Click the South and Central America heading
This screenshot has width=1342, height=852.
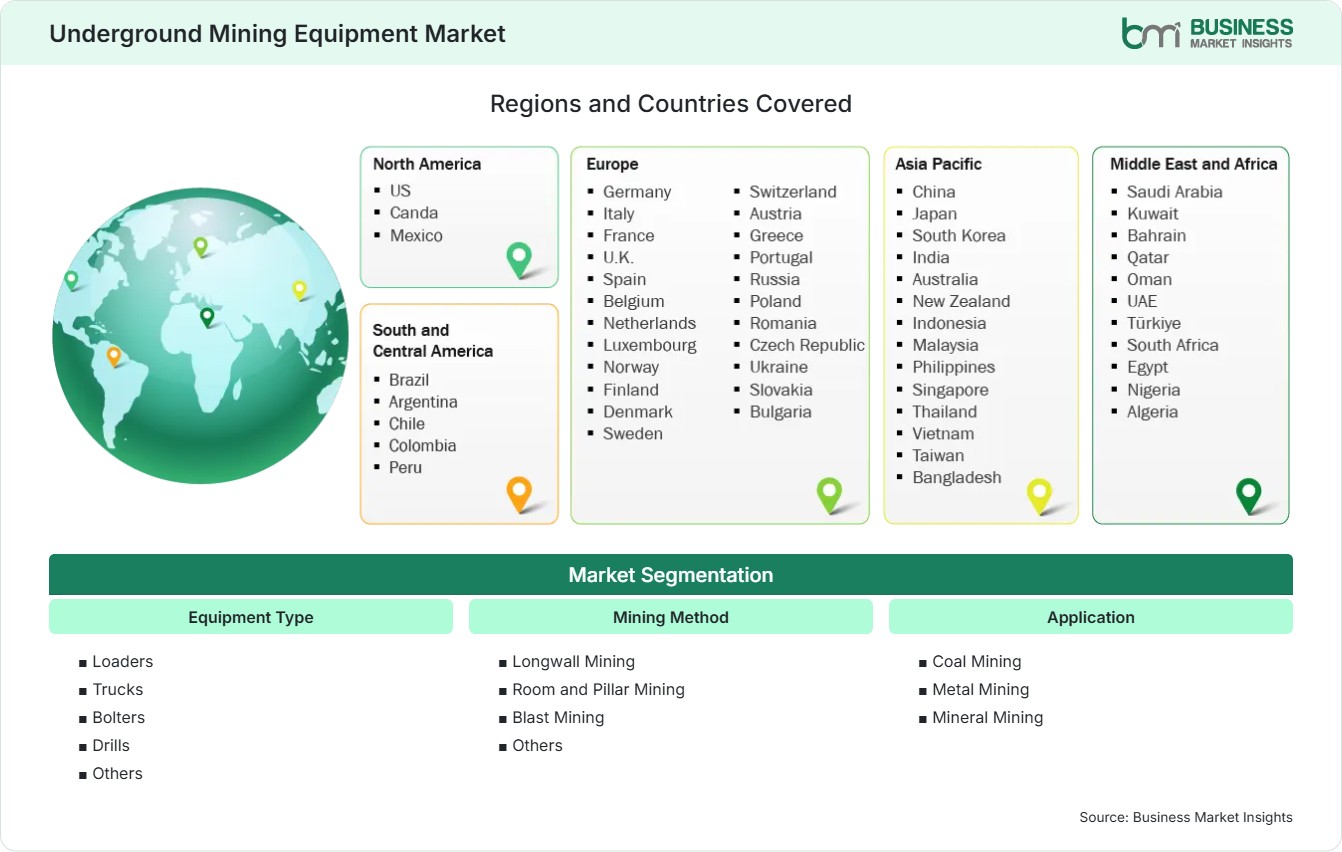[x=433, y=340]
